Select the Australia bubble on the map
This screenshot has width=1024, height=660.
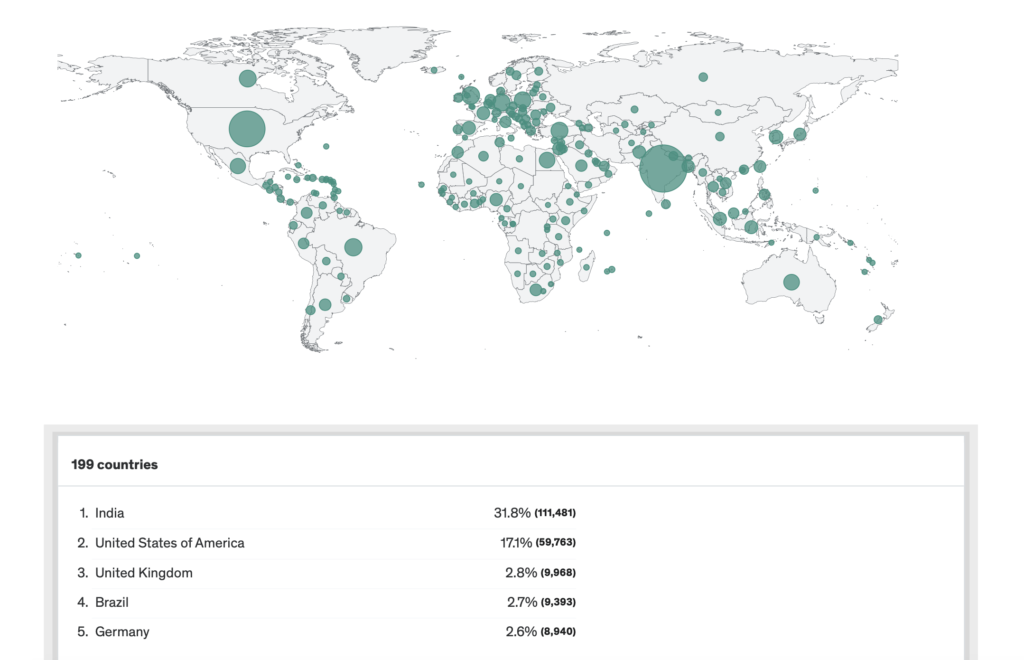tap(791, 282)
